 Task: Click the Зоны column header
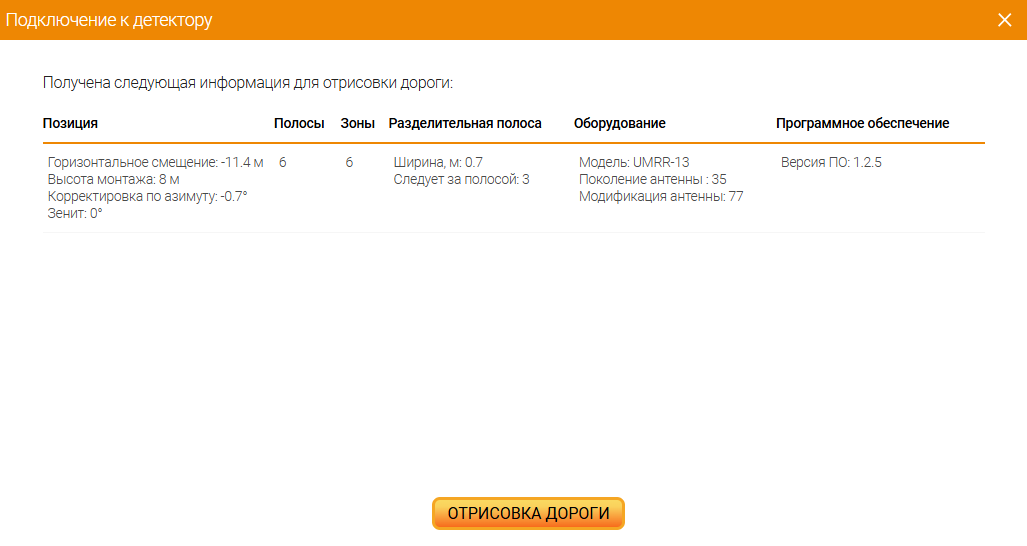point(357,124)
